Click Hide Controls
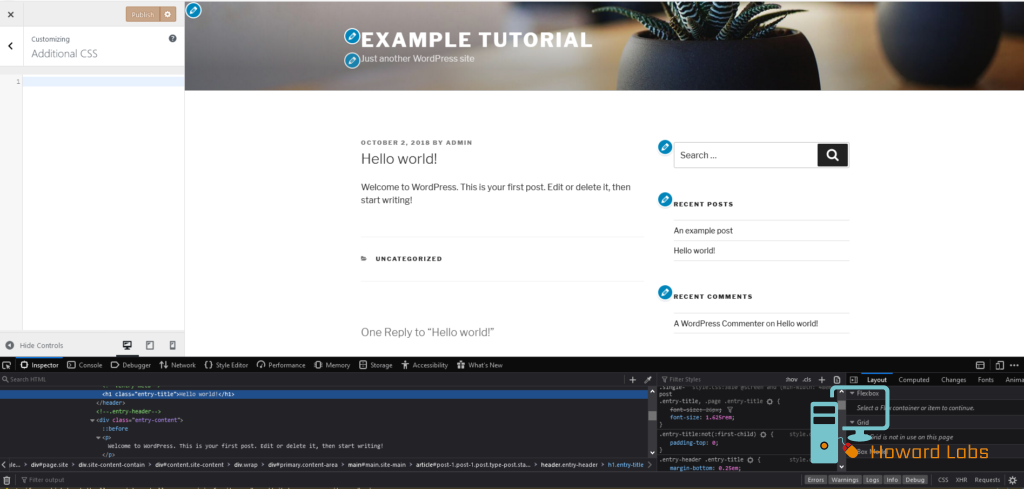This screenshot has height=489, width=1024. (x=35, y=345)
